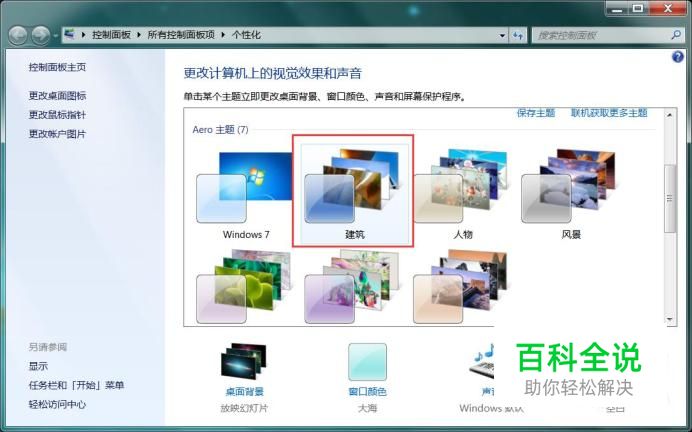Click 保存主题 link

(x=536, y=113)
